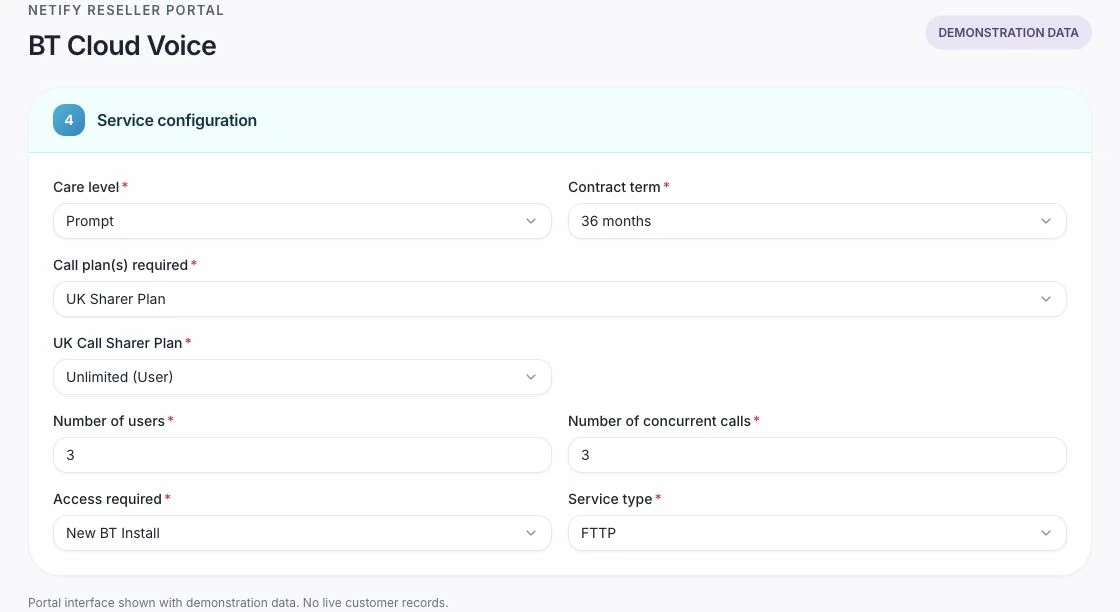
Task: Click the Service configuration heading
Action: (177, 121)
